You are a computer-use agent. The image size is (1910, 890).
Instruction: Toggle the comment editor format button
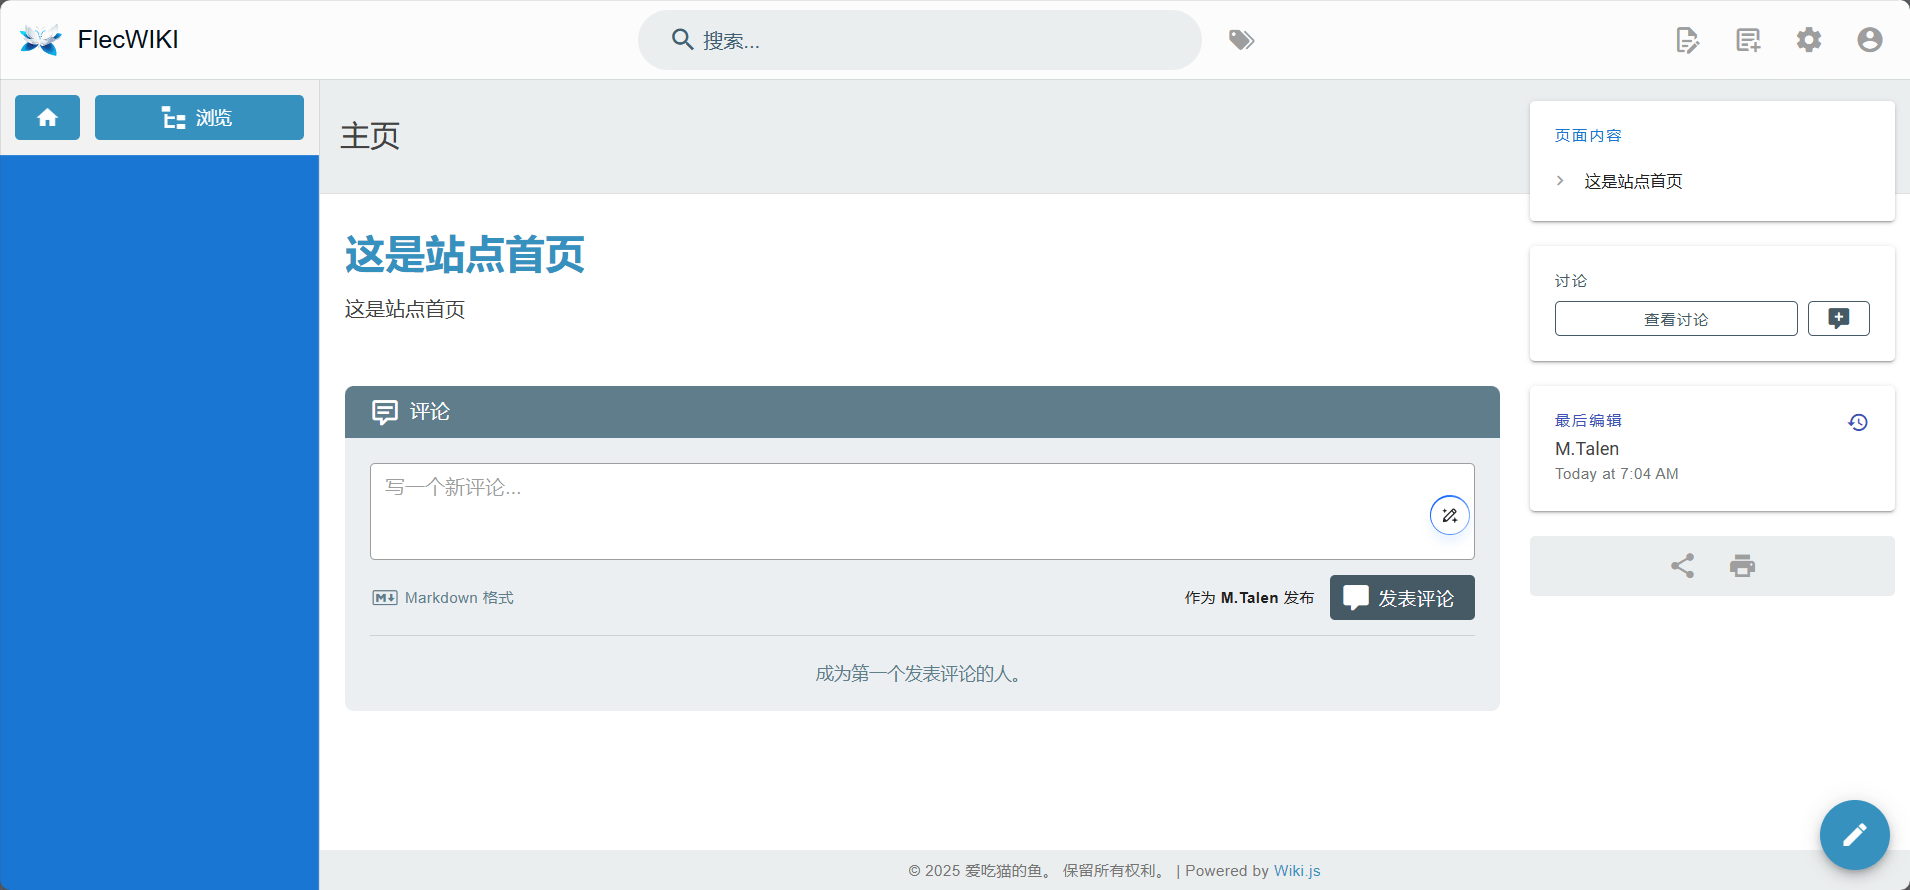pyautogui.click(x=1449, y=516)
